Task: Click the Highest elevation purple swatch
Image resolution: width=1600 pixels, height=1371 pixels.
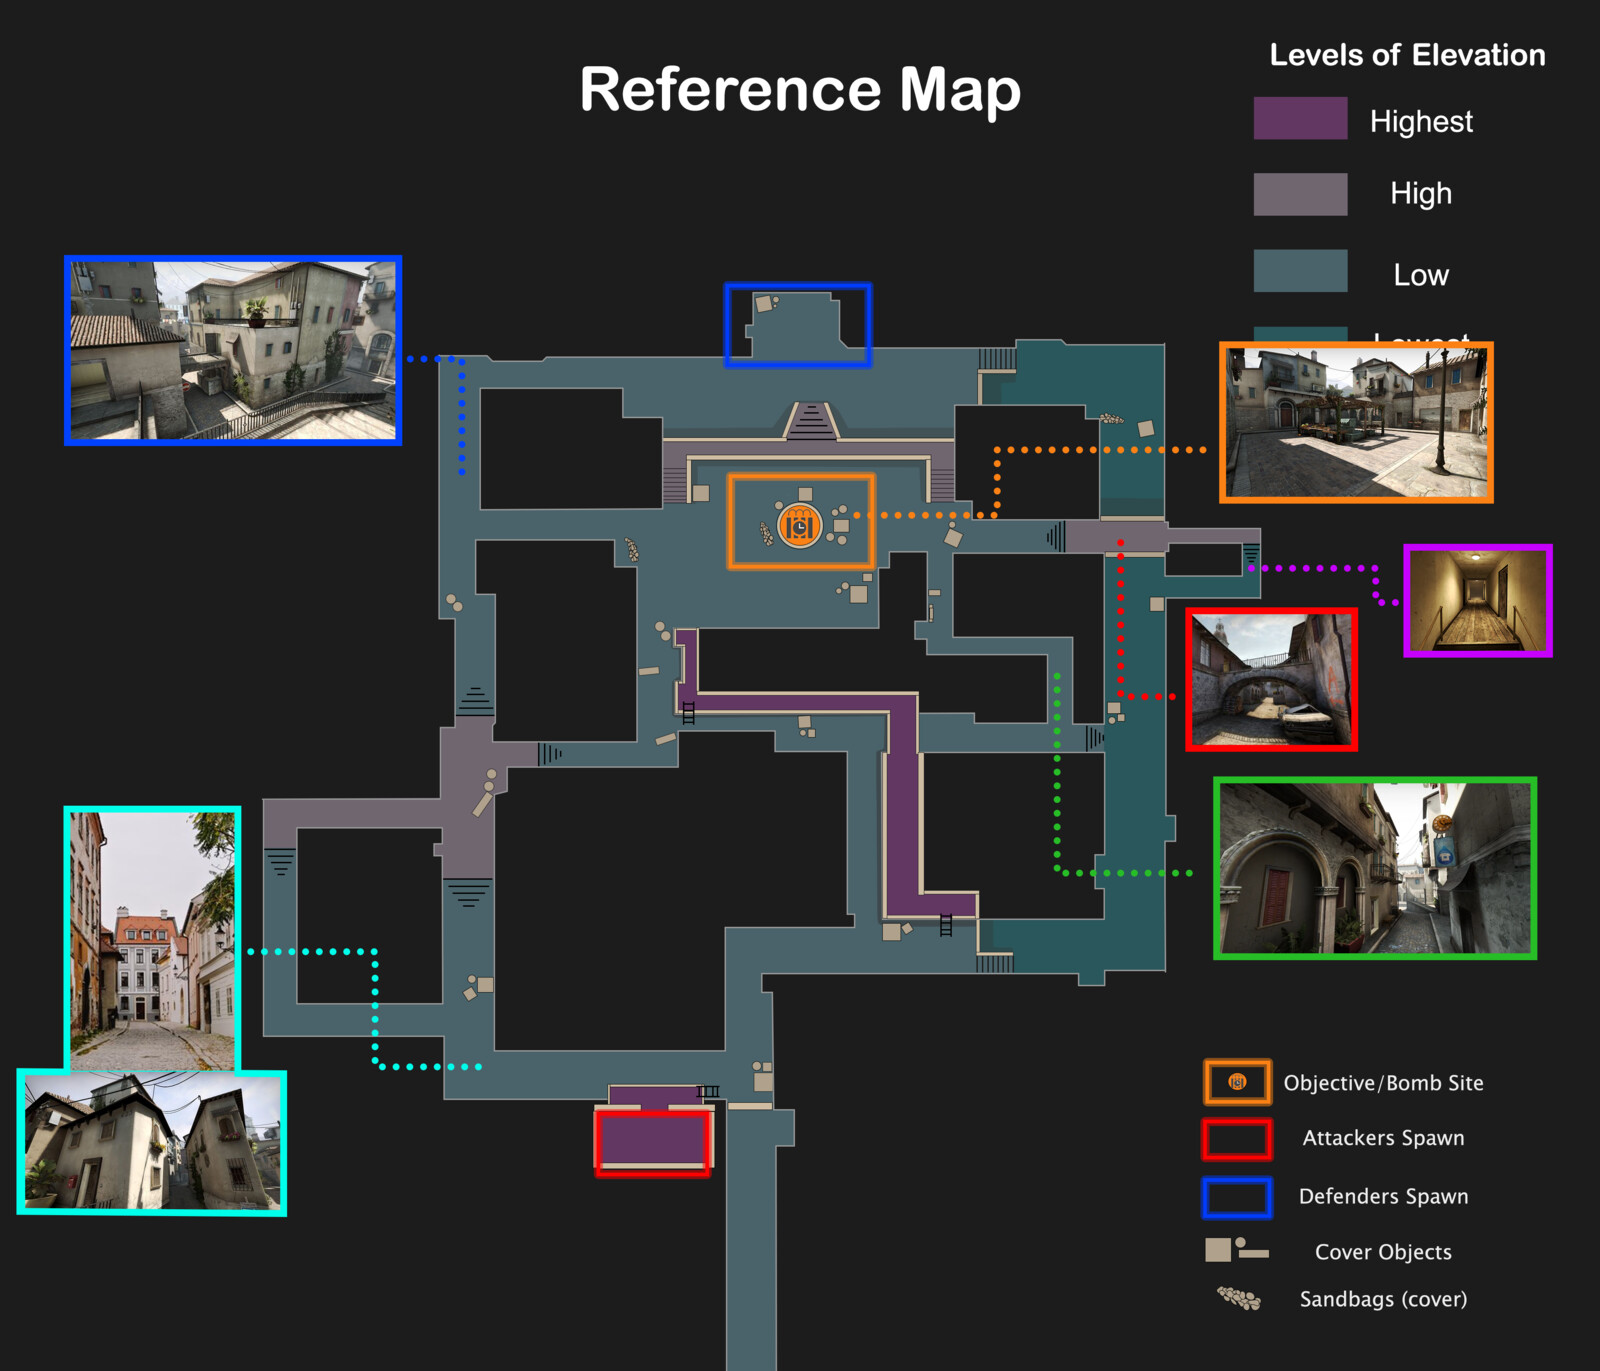Action: click(1300, 118)
